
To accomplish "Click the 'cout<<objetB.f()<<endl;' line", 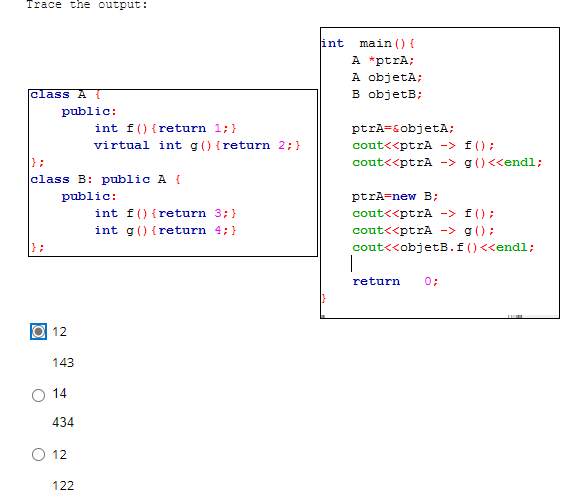I will pos(443,247).
